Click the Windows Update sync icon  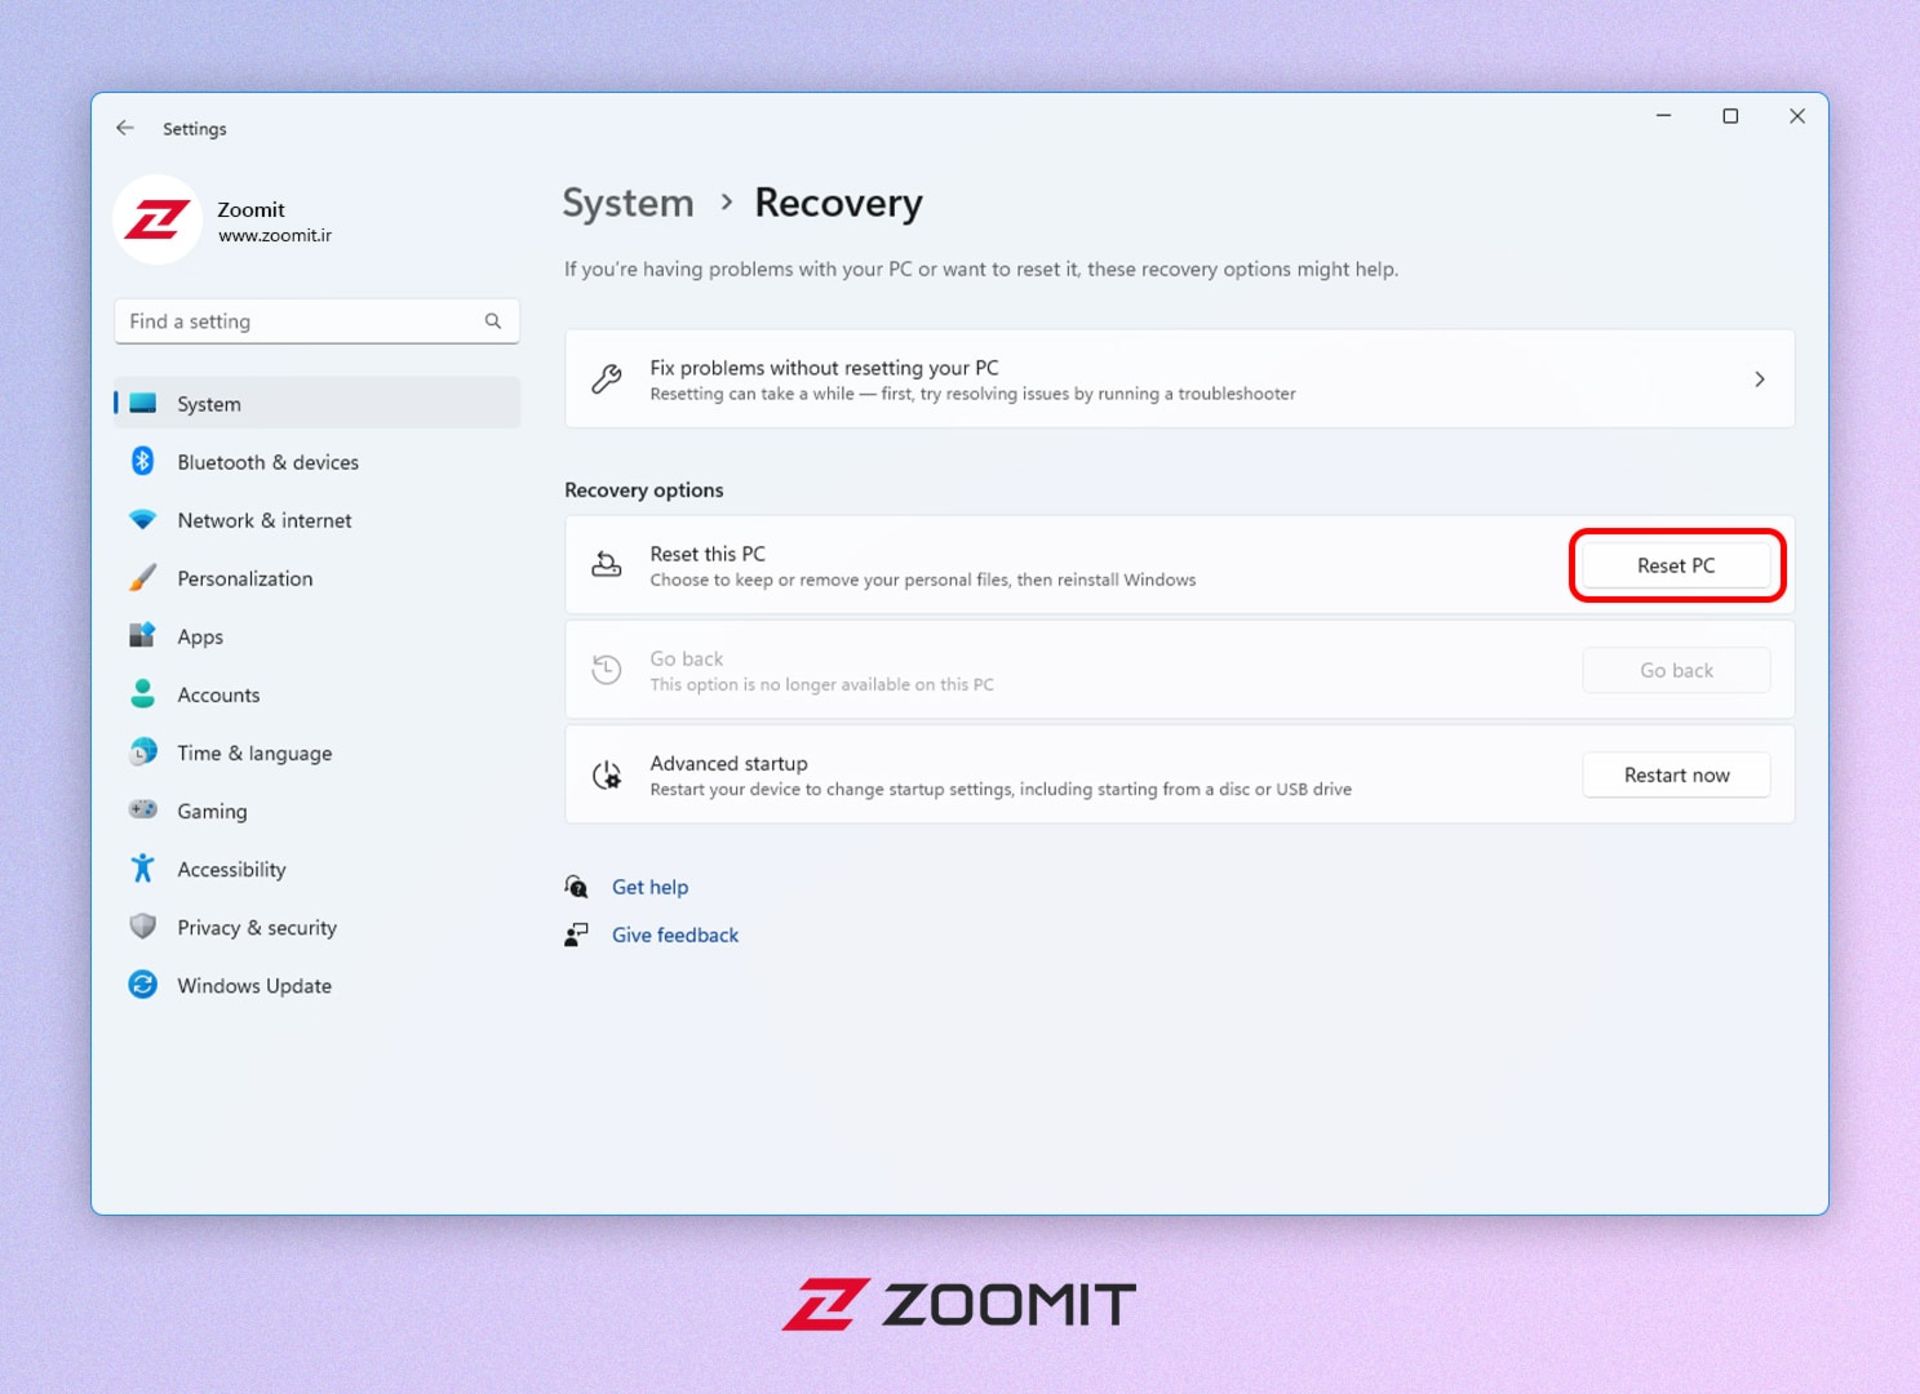pyautogui.click(x=143, y=985)
